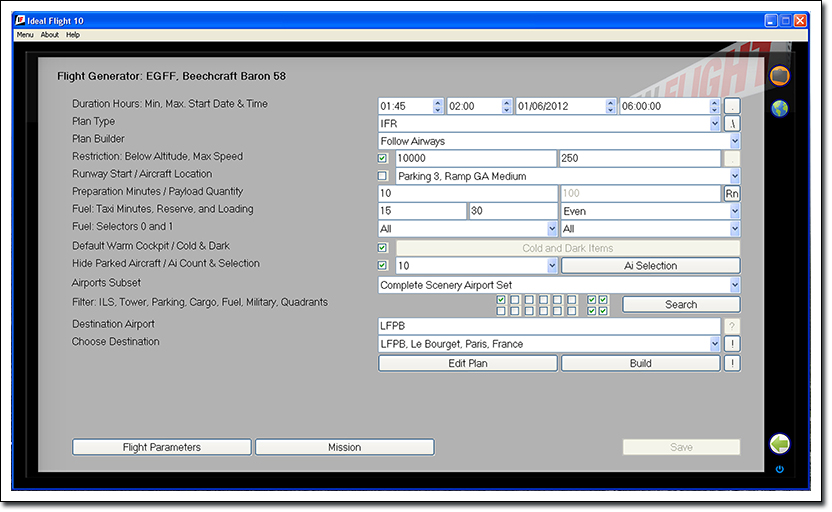Open the Fuel Loading Even dropdown
The image size is (832, 512).
click(x=734, y=211)
